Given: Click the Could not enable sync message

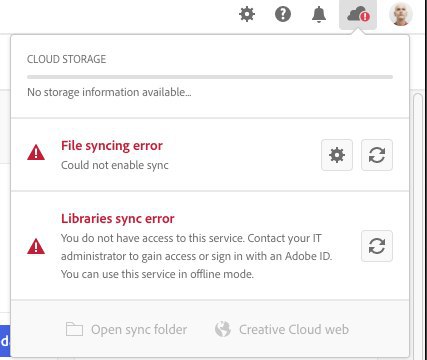Looking at the screenshot, I should (x=115, y=165).
